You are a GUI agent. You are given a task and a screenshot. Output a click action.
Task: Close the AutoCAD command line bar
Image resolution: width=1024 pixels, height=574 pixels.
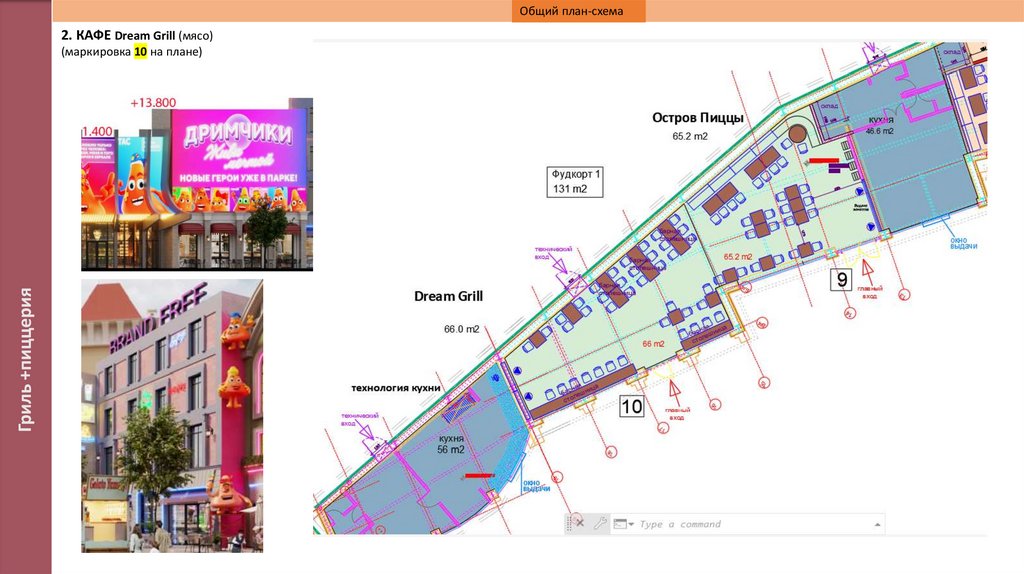(580, 523)
